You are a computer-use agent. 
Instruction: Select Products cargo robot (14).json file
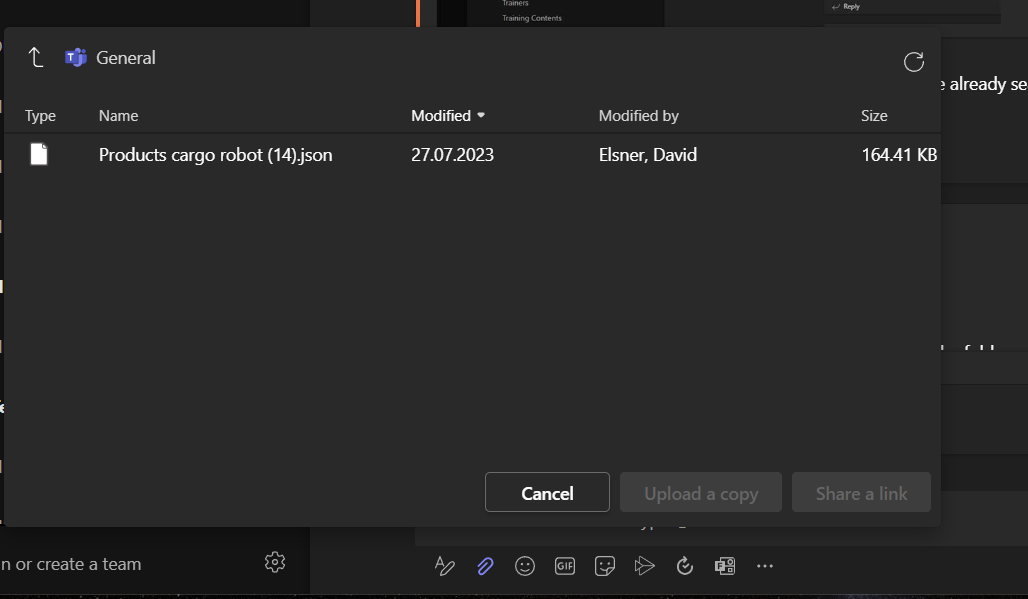(215, 155)
